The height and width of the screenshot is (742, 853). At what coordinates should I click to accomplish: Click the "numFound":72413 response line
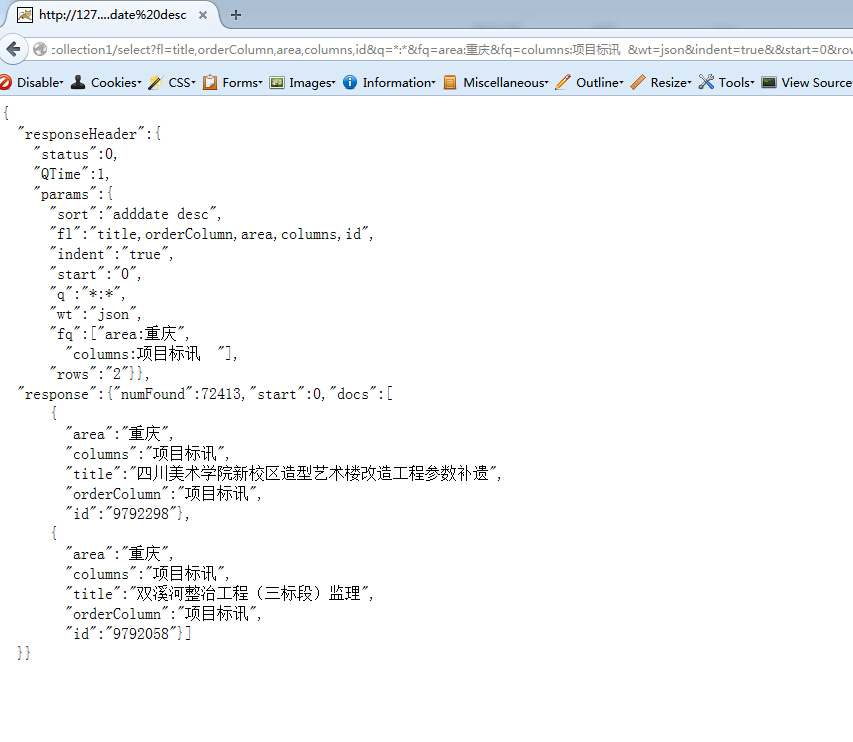click(205, 394)
